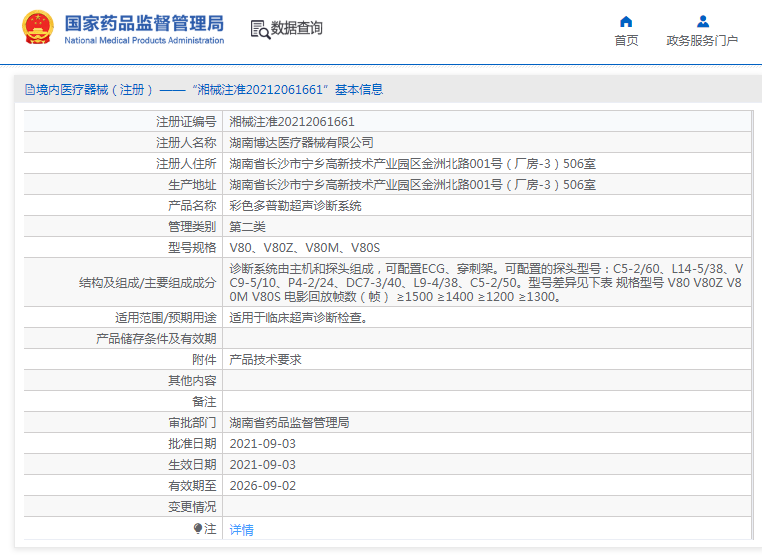Screen dimensions: 762x555
Task: Click the 生效日期 row label
Action: (192, 465)
